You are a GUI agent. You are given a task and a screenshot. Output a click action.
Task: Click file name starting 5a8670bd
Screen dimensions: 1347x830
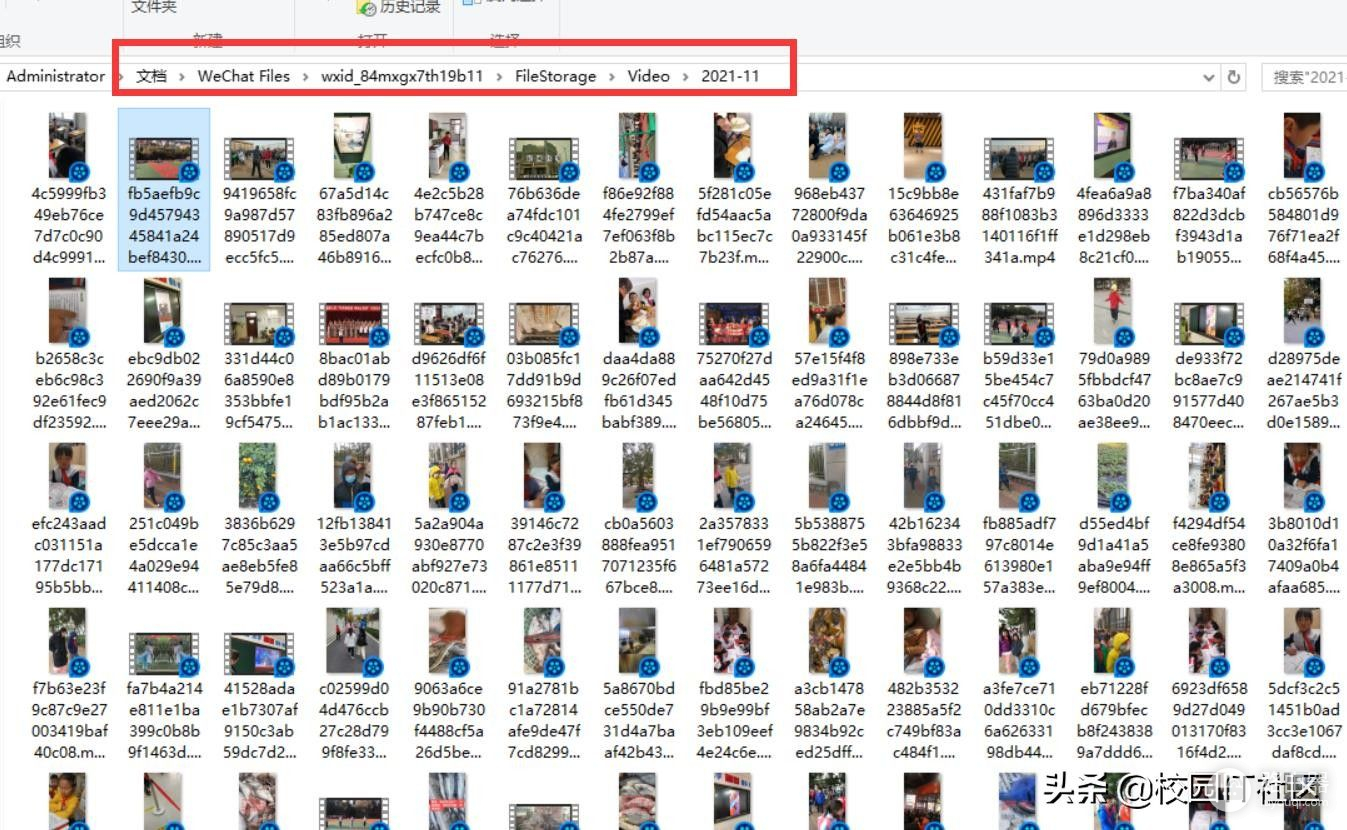638,720
